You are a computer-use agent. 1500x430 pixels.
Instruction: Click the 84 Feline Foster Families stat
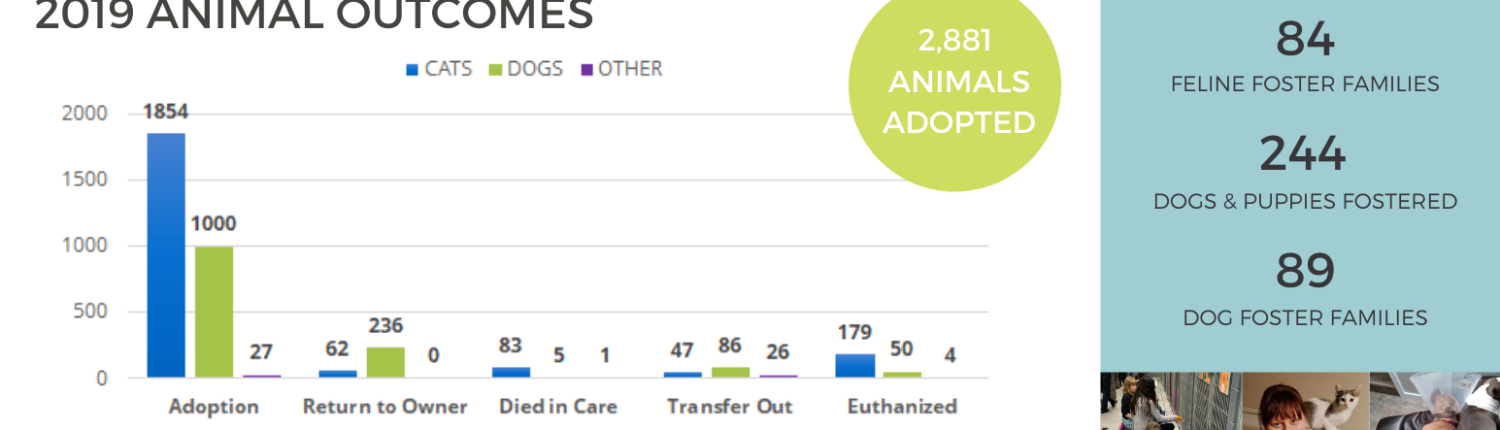[1305, 58]
